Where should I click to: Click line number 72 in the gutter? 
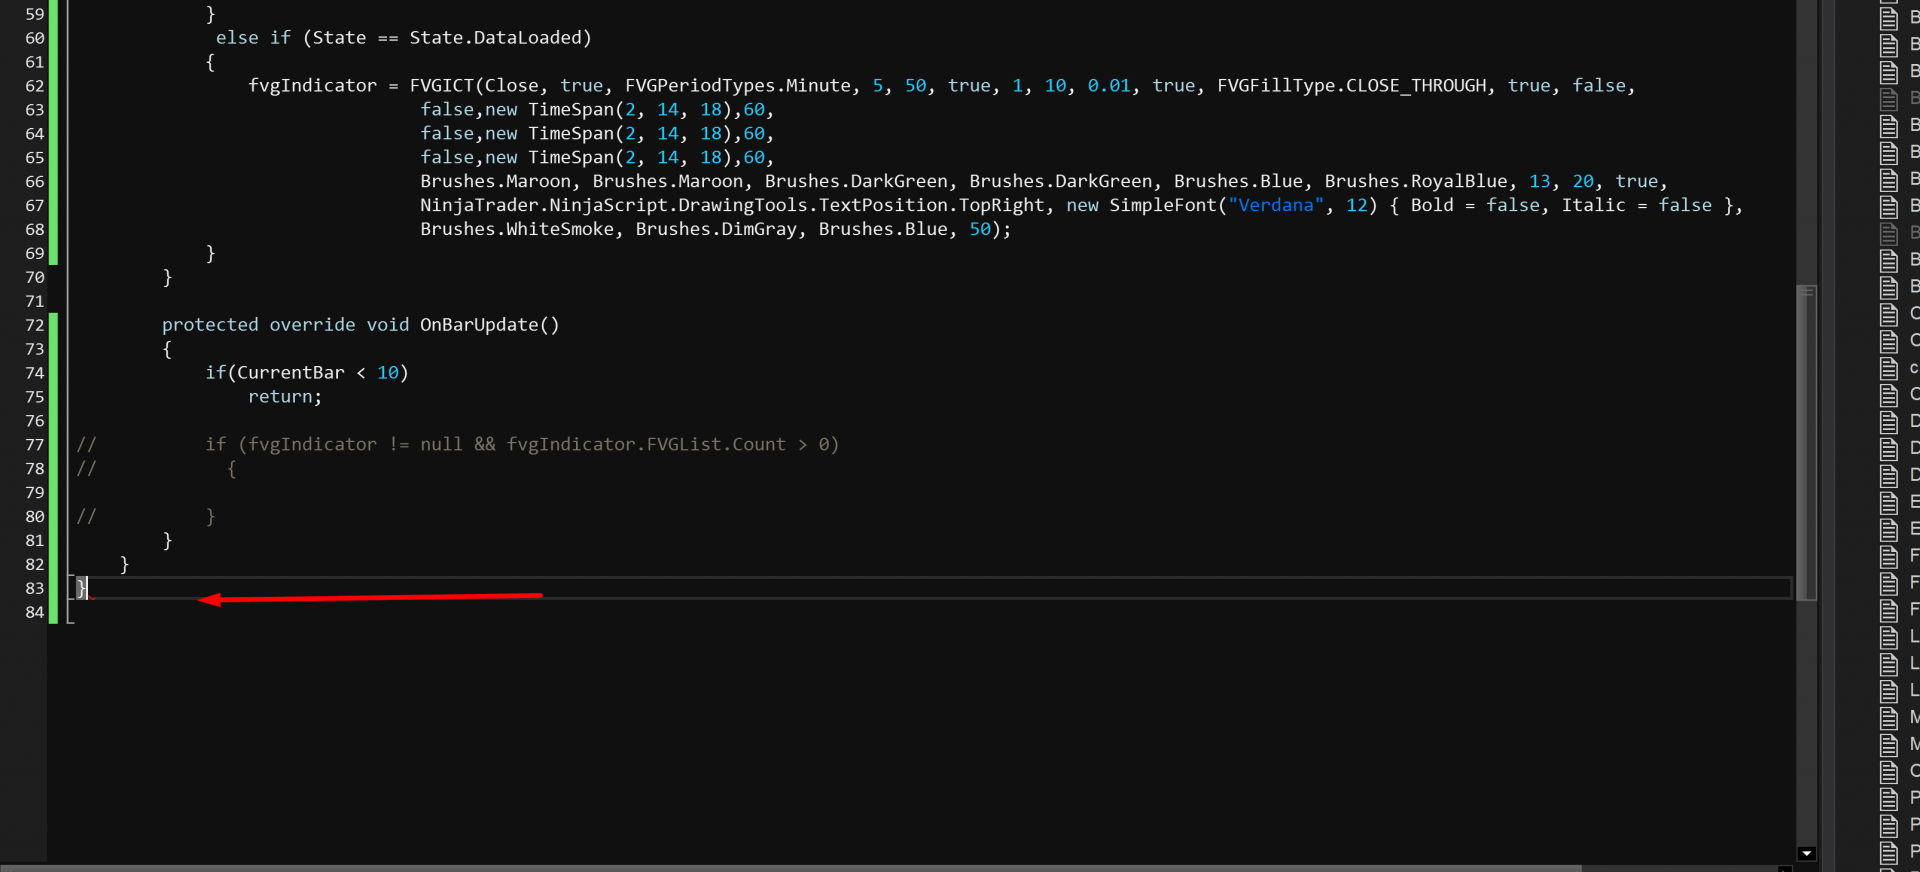coord(35,325)
